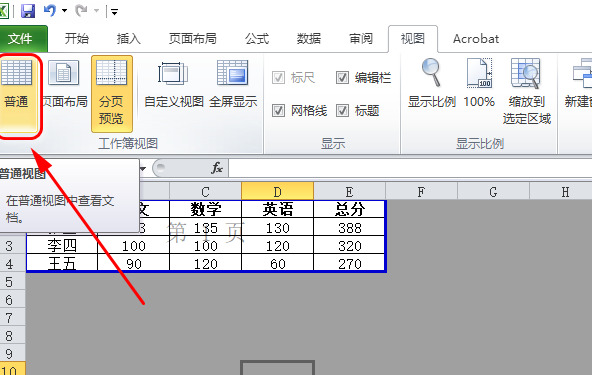
Task: Switch to the Insert (插入) tab
Action: coord(129,39)
